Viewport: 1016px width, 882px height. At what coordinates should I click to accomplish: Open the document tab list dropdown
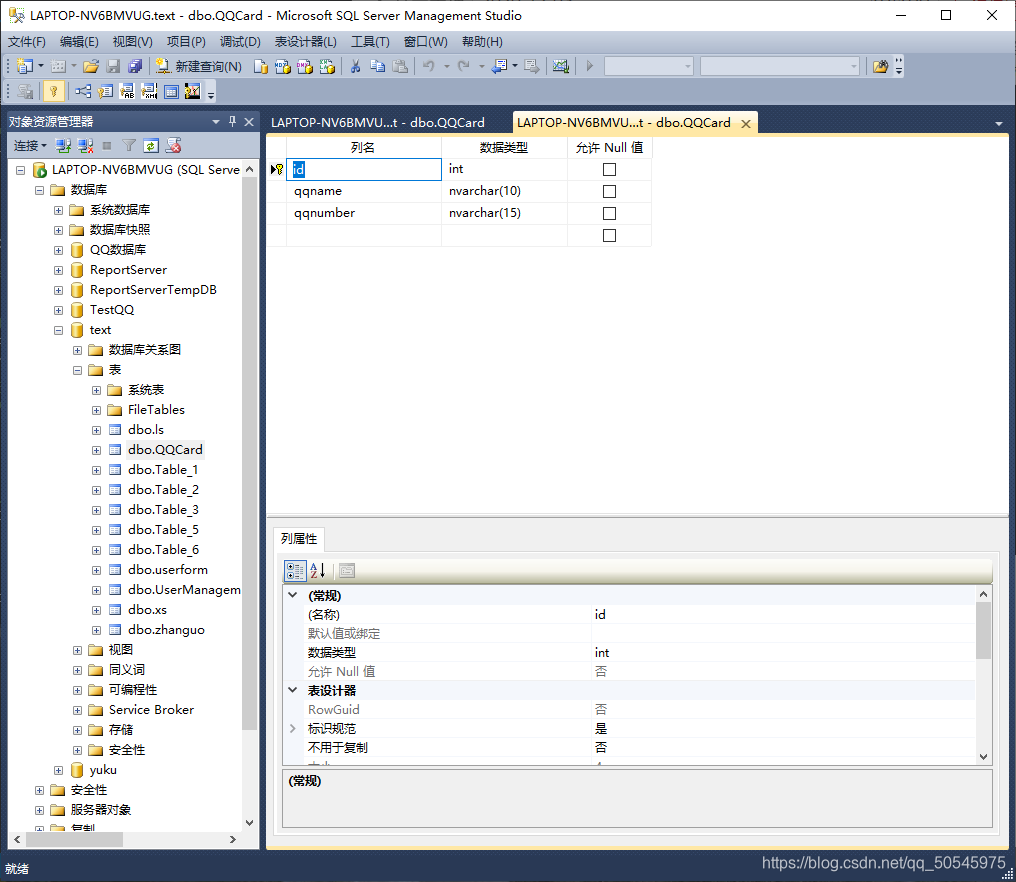[999, 123]
